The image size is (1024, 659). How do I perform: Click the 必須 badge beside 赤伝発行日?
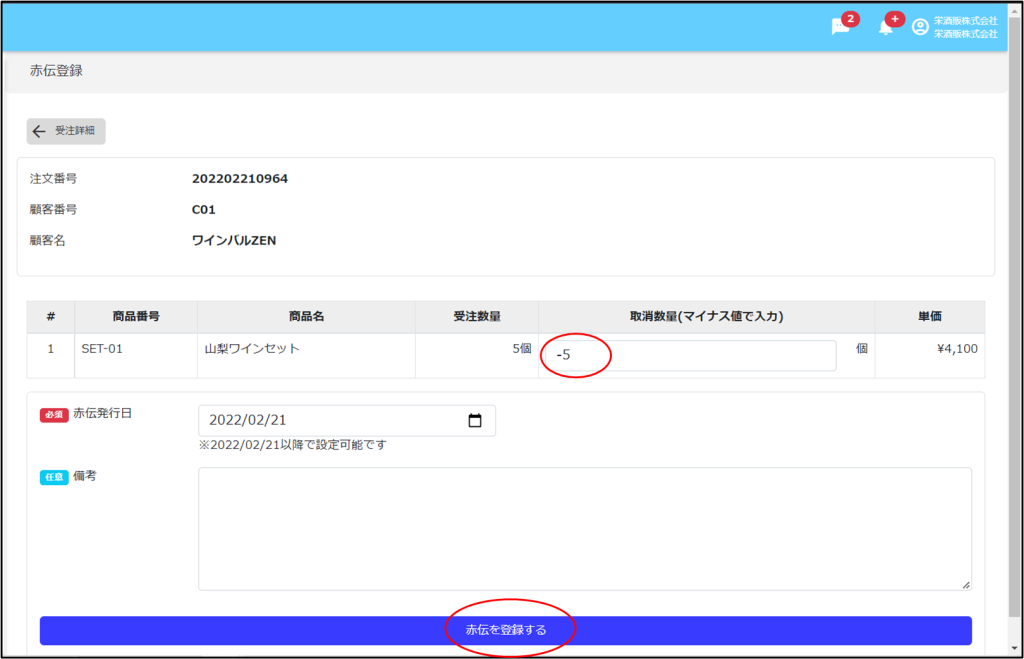click(54, 414)
